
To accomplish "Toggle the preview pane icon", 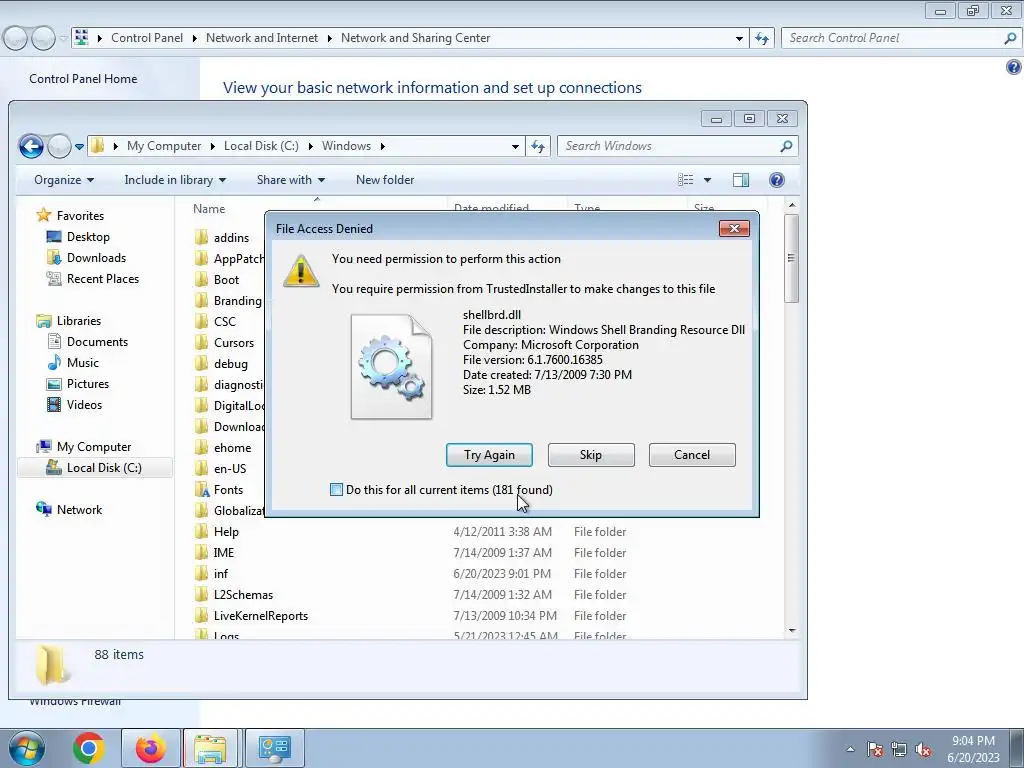I will click(x=741, y=180).
